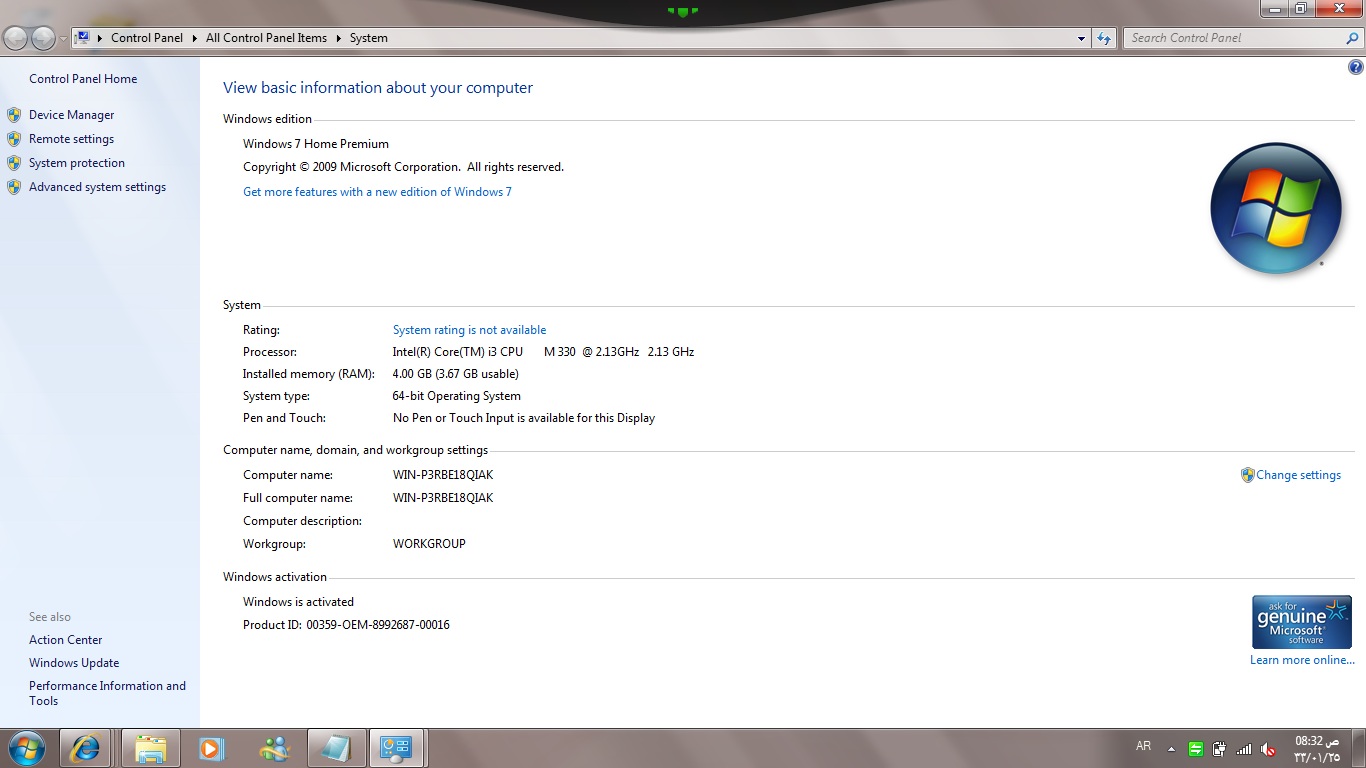The width and height of the screenshot is (1366, 768).
Task: Click the Control Panel address bar icon
Action: click(83, 38)
